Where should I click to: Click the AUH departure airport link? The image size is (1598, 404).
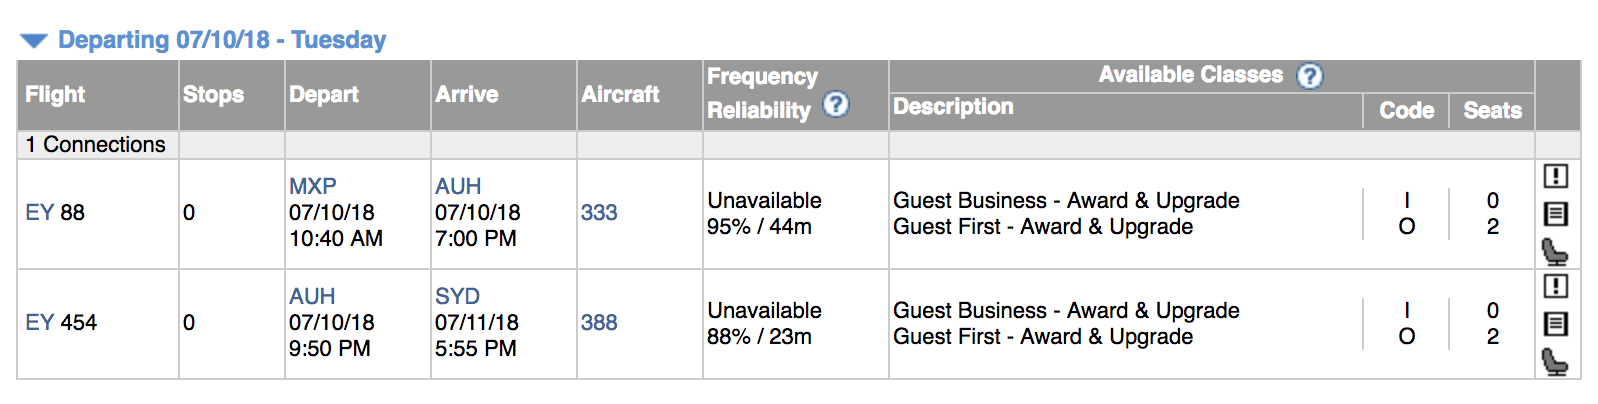click(312, 296)
